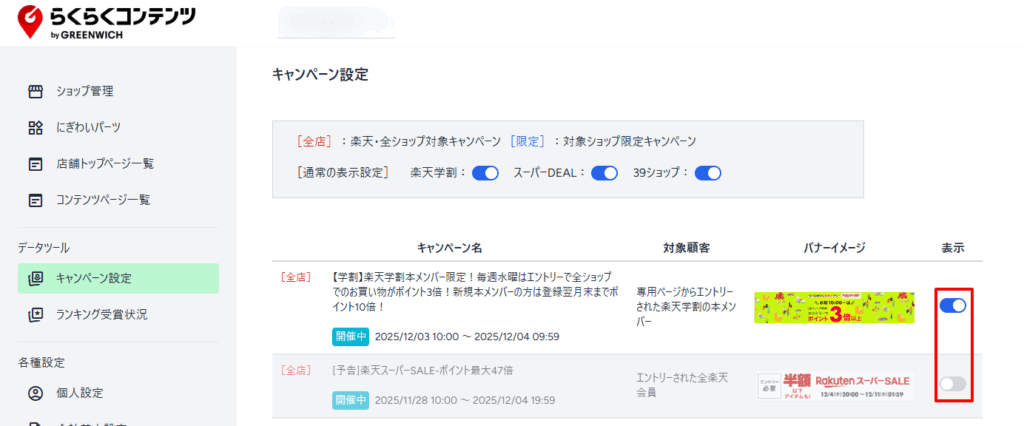Viewport: 1024px width, 426px height.
Task: Turn off the 39ショップ switch
Action: [708, 173]
